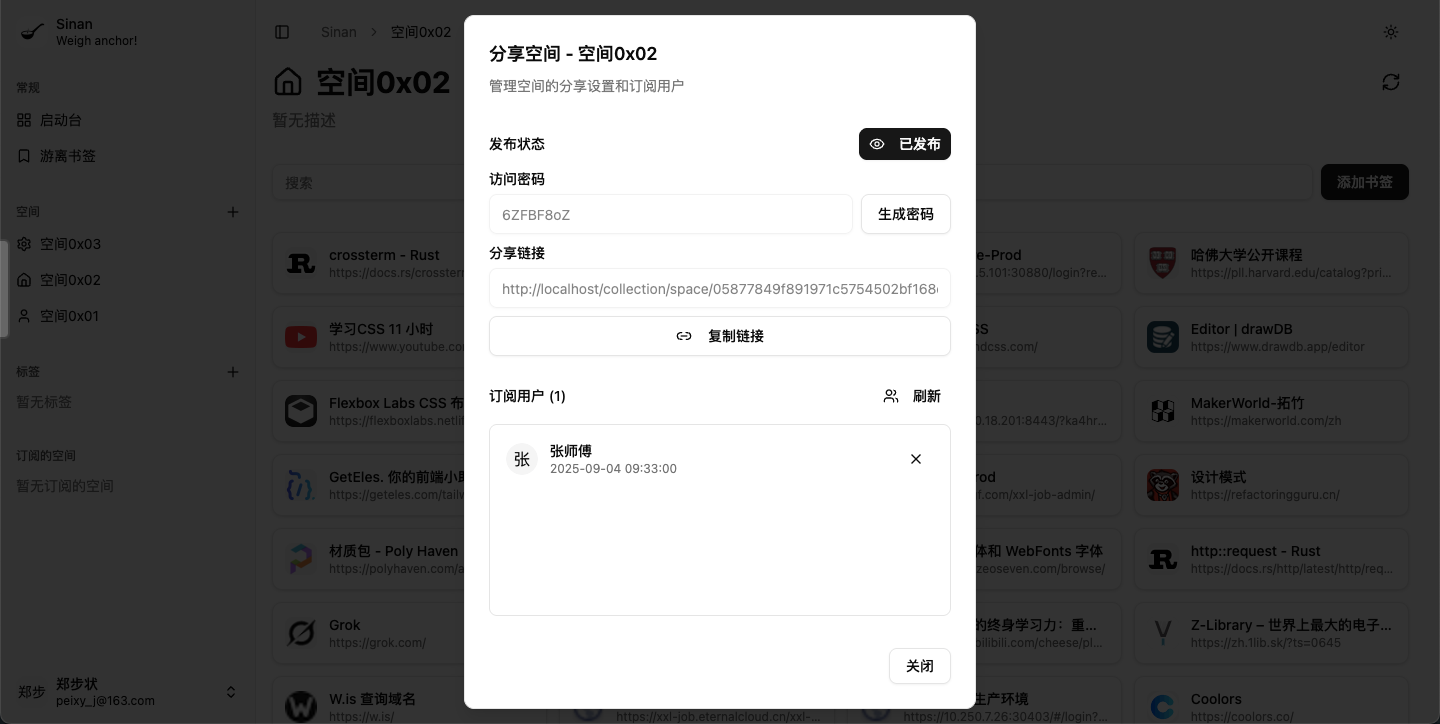Select 空间0x03 in the sidebar

click(128, 244)
